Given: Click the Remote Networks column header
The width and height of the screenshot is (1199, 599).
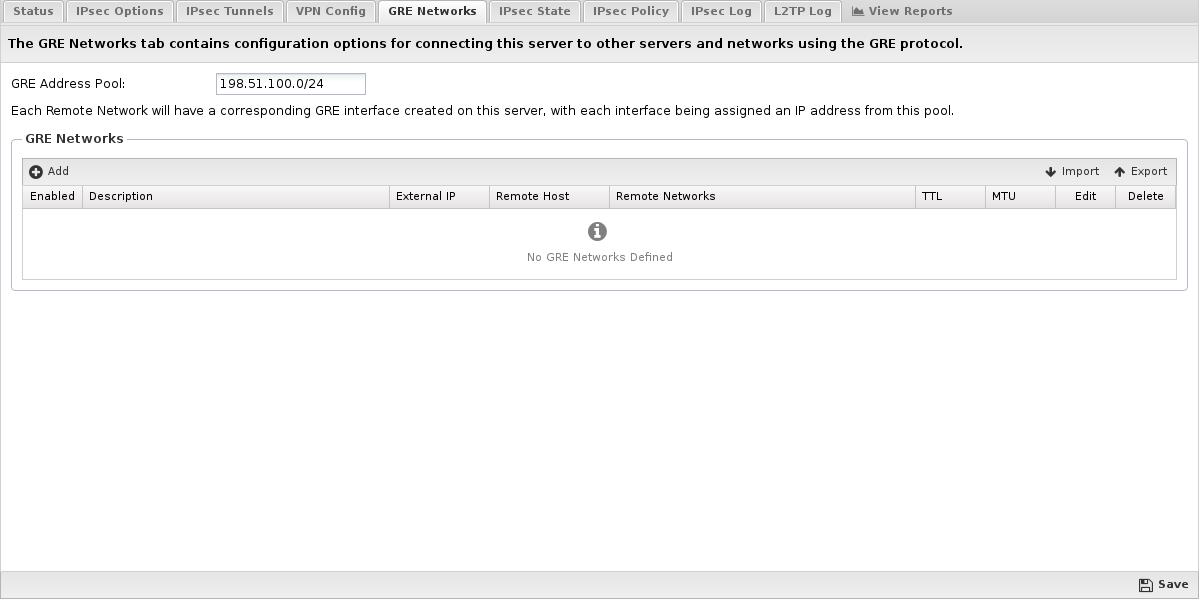Looking at the screenshot, I should (x=762, y=197).
